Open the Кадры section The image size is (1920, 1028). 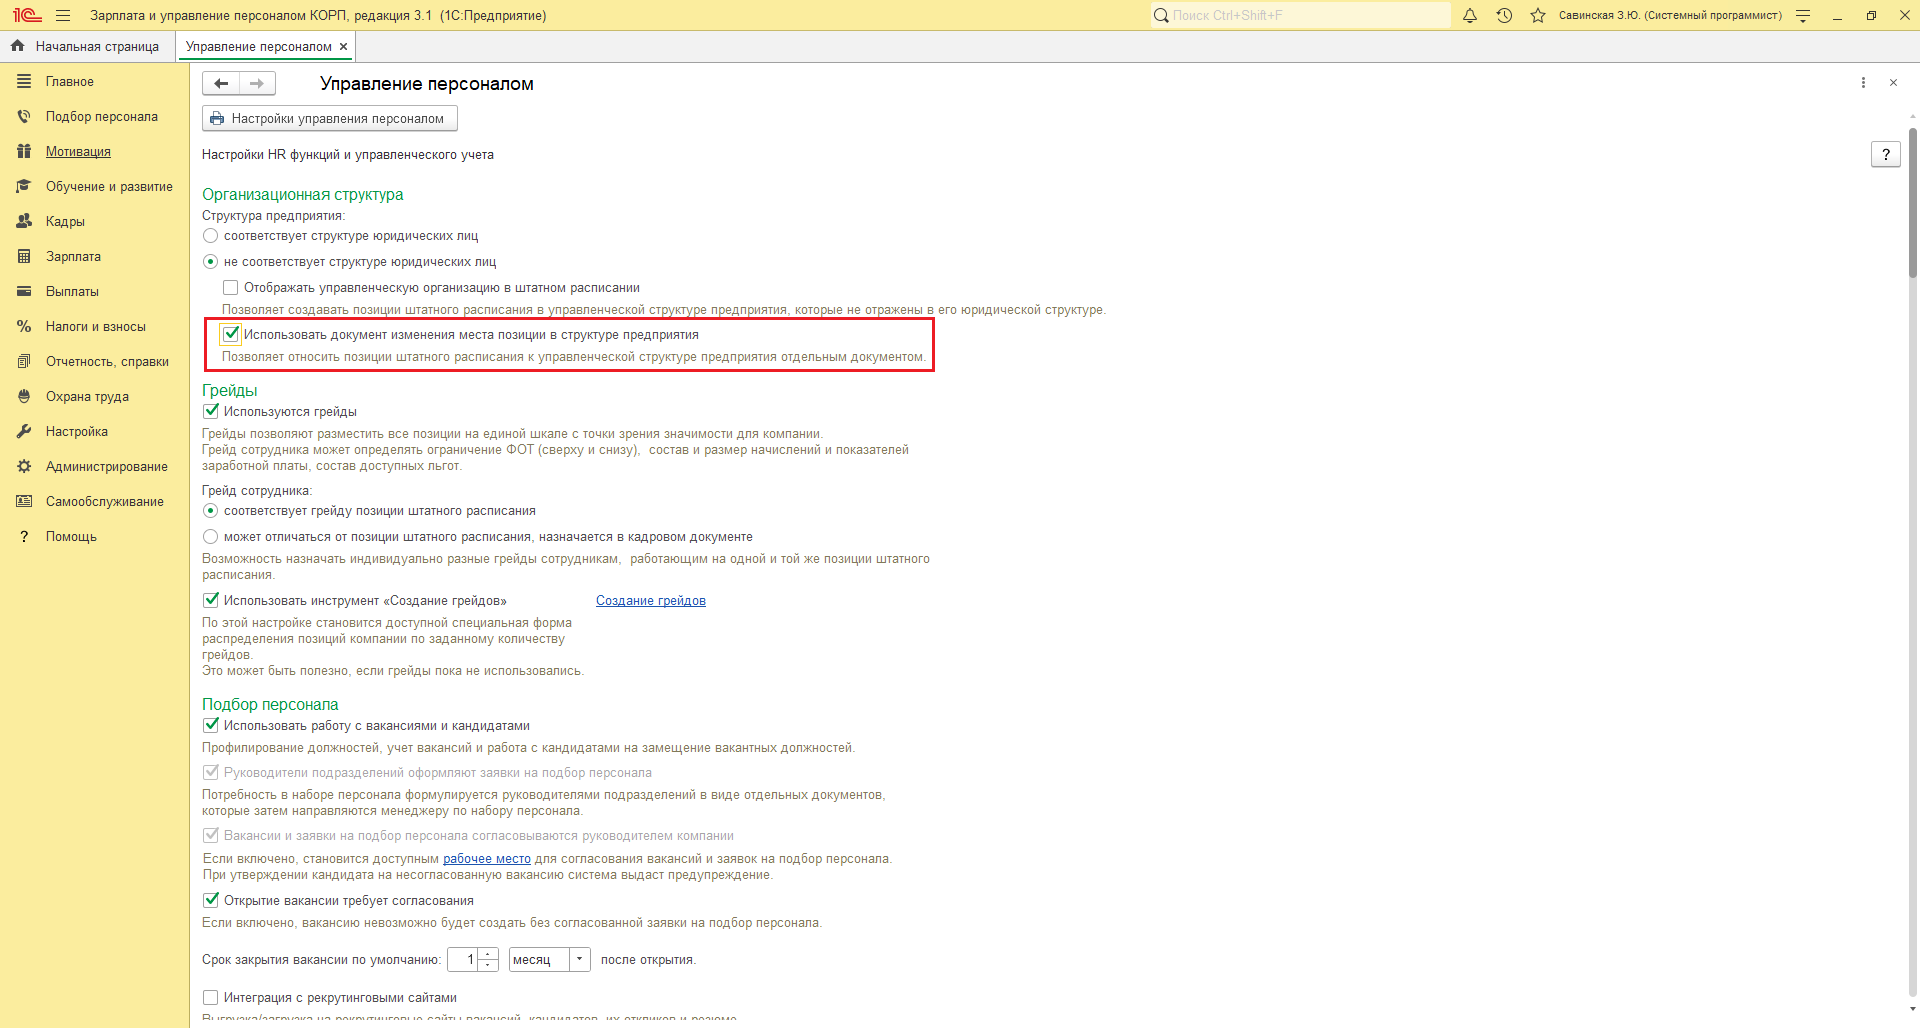65,221
